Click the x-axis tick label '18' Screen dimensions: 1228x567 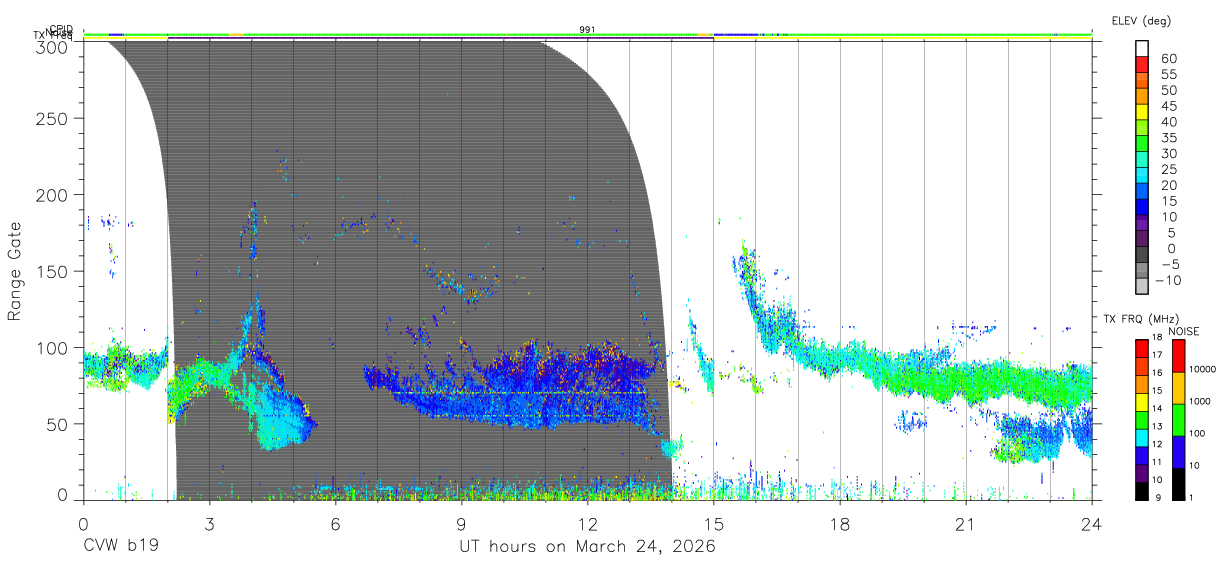click(839, 523)
